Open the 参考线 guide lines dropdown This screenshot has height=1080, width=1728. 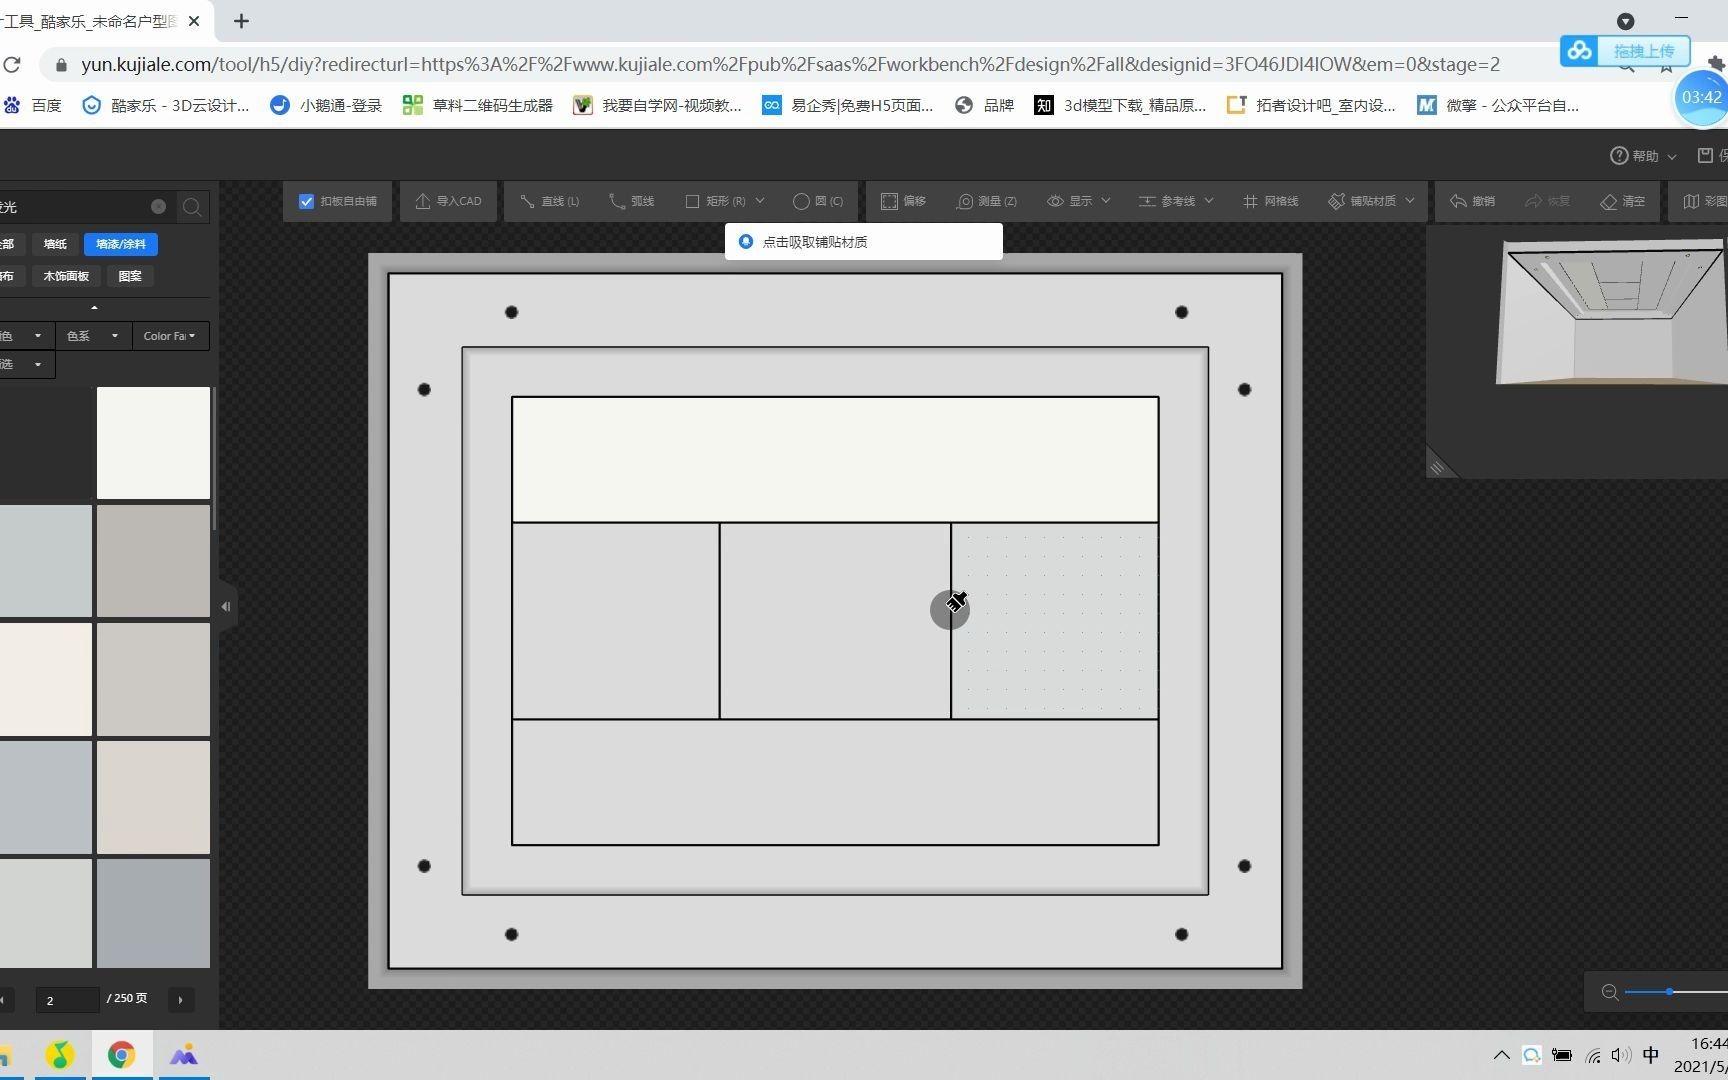[x=1176, y=201]
